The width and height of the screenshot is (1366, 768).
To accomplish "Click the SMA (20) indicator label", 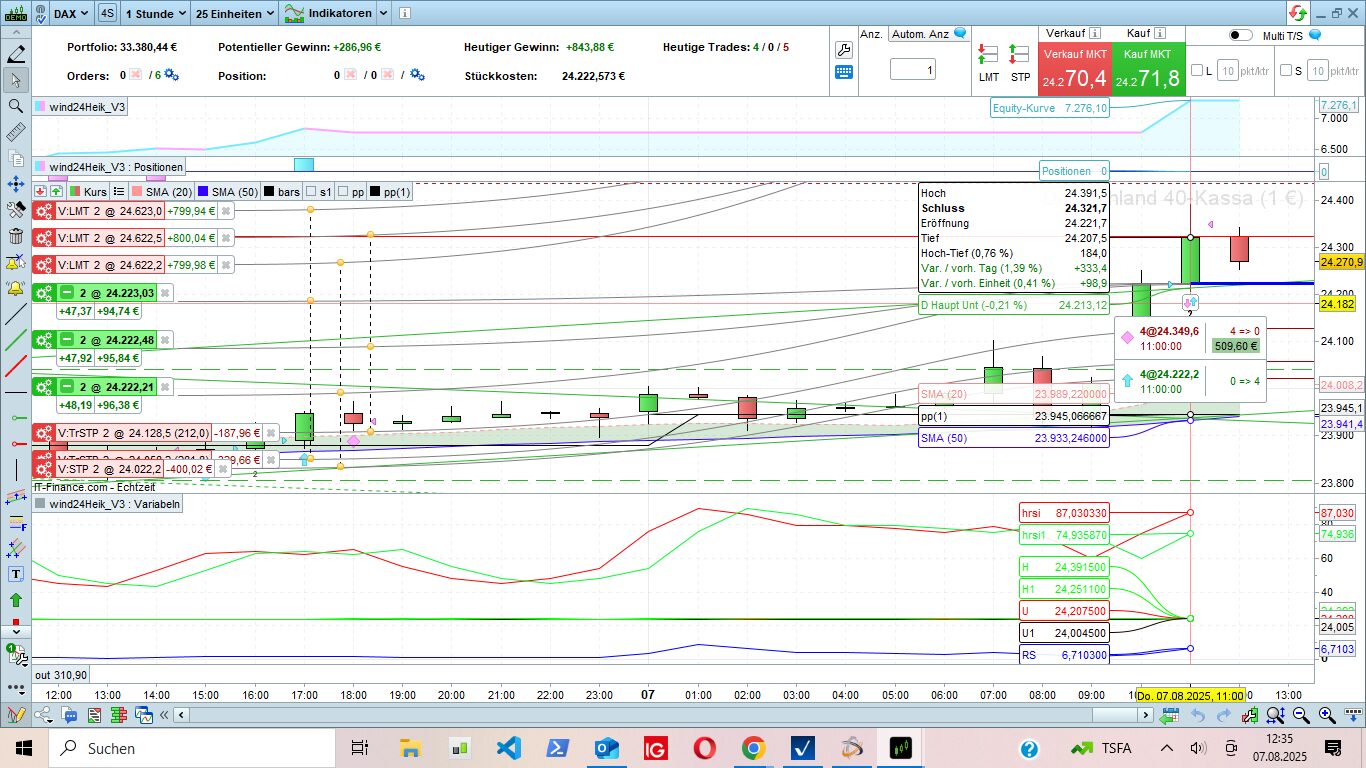I will point(168,191).
